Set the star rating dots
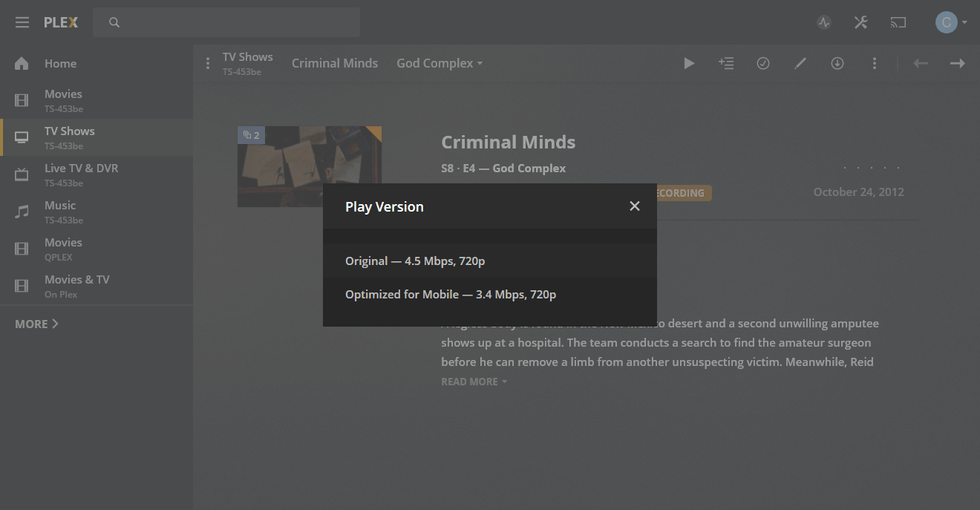 click(871, 168)
